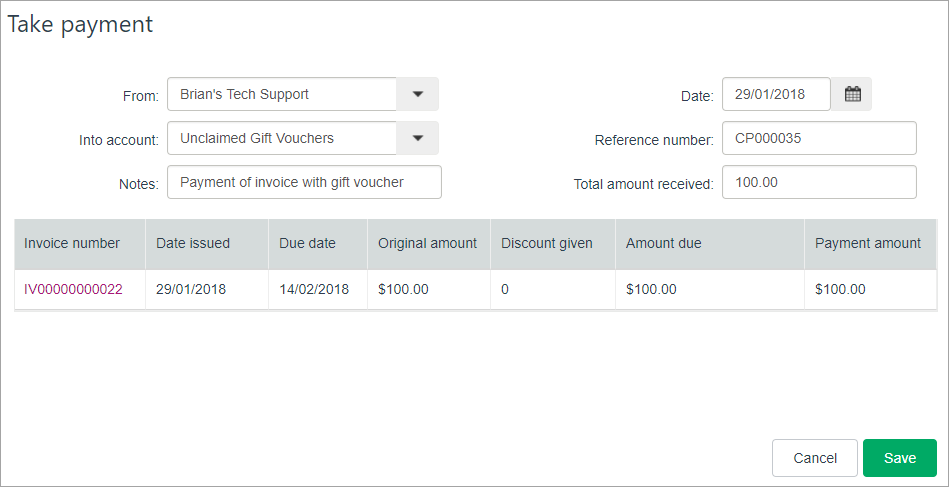The height and width of the screenshot is (487, 949).
Task: Click the Reference number field CP000035
Action: click(819, 139)
